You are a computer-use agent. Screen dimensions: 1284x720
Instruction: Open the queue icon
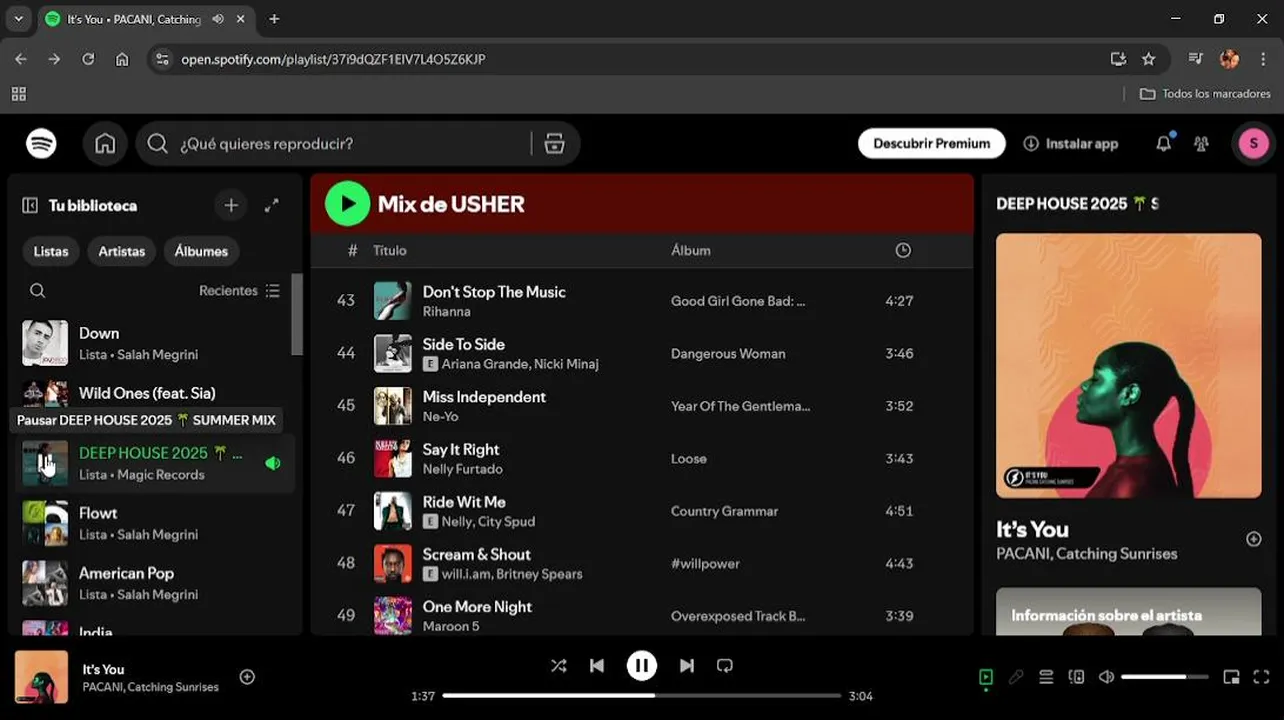pos(1046,677)
